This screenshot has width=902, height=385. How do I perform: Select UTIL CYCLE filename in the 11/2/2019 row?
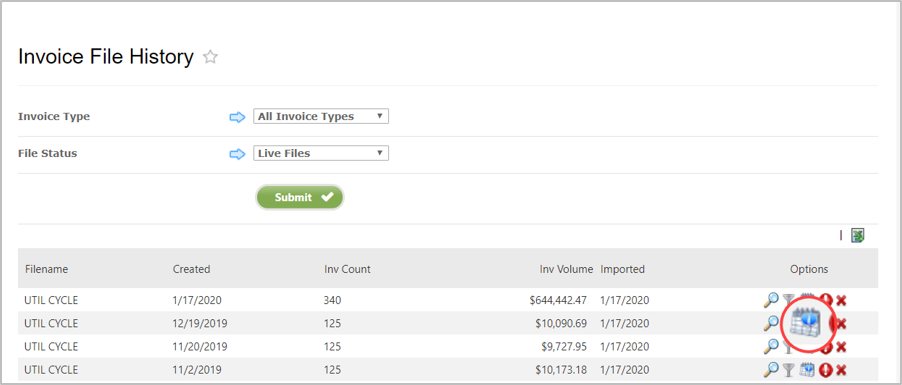pyautogui.click(x=51, y=369)
